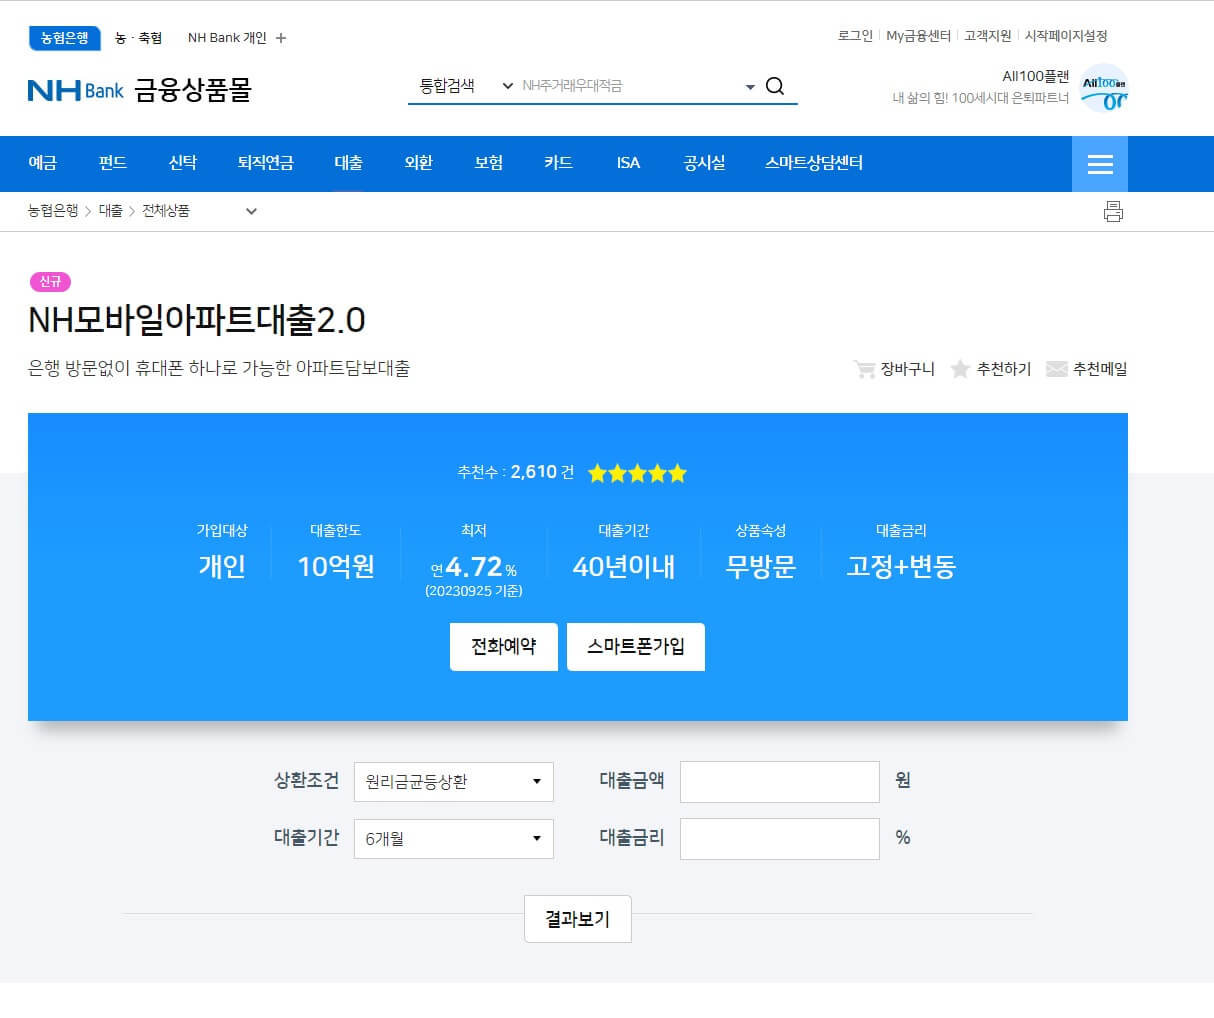Click breadcrumb 농협은행 link
Viewport: 1214px width, 1018px height.
[x=53, y=211]
